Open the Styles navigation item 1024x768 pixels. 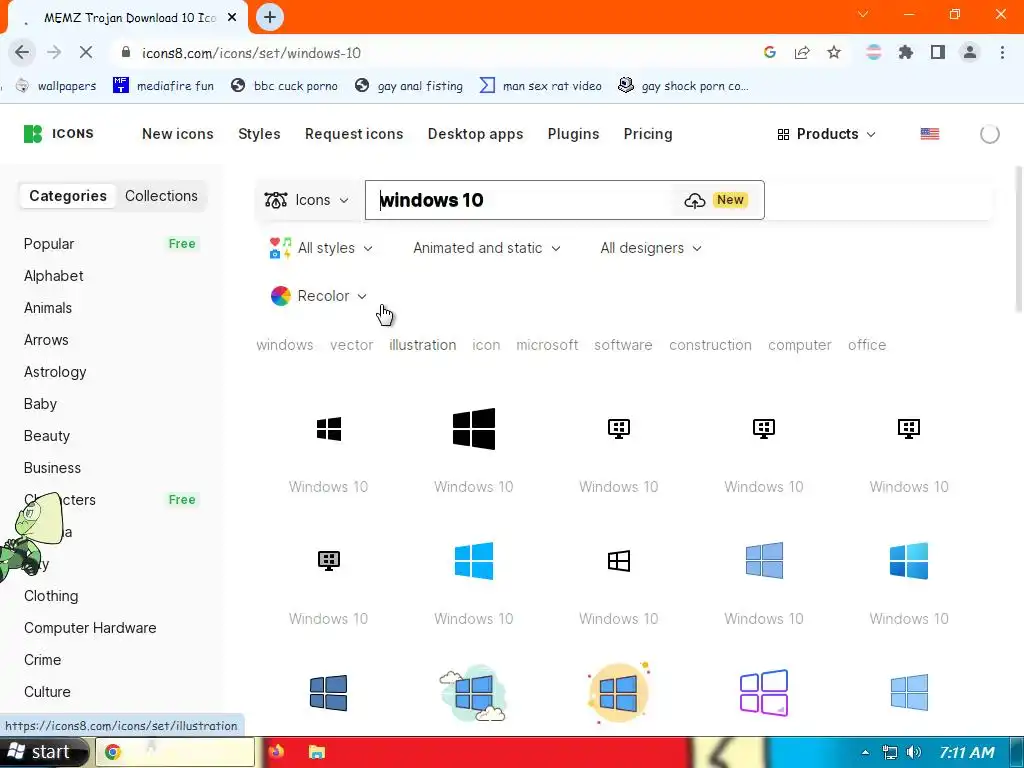click(259, 134)
